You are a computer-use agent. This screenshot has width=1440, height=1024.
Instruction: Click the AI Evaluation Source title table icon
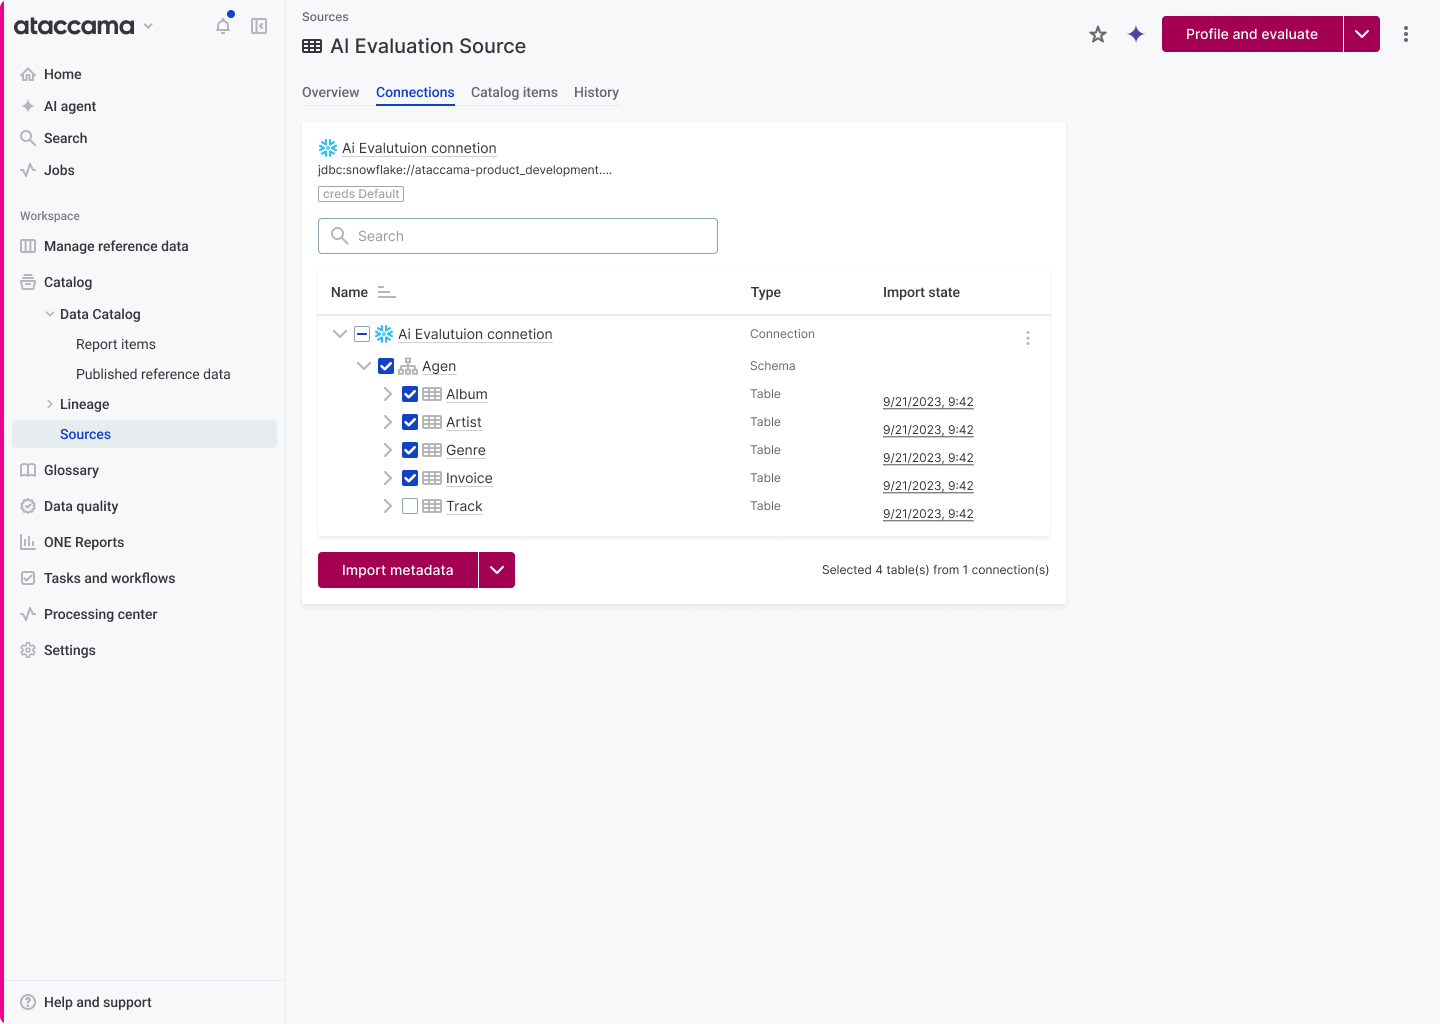[312, 46]
